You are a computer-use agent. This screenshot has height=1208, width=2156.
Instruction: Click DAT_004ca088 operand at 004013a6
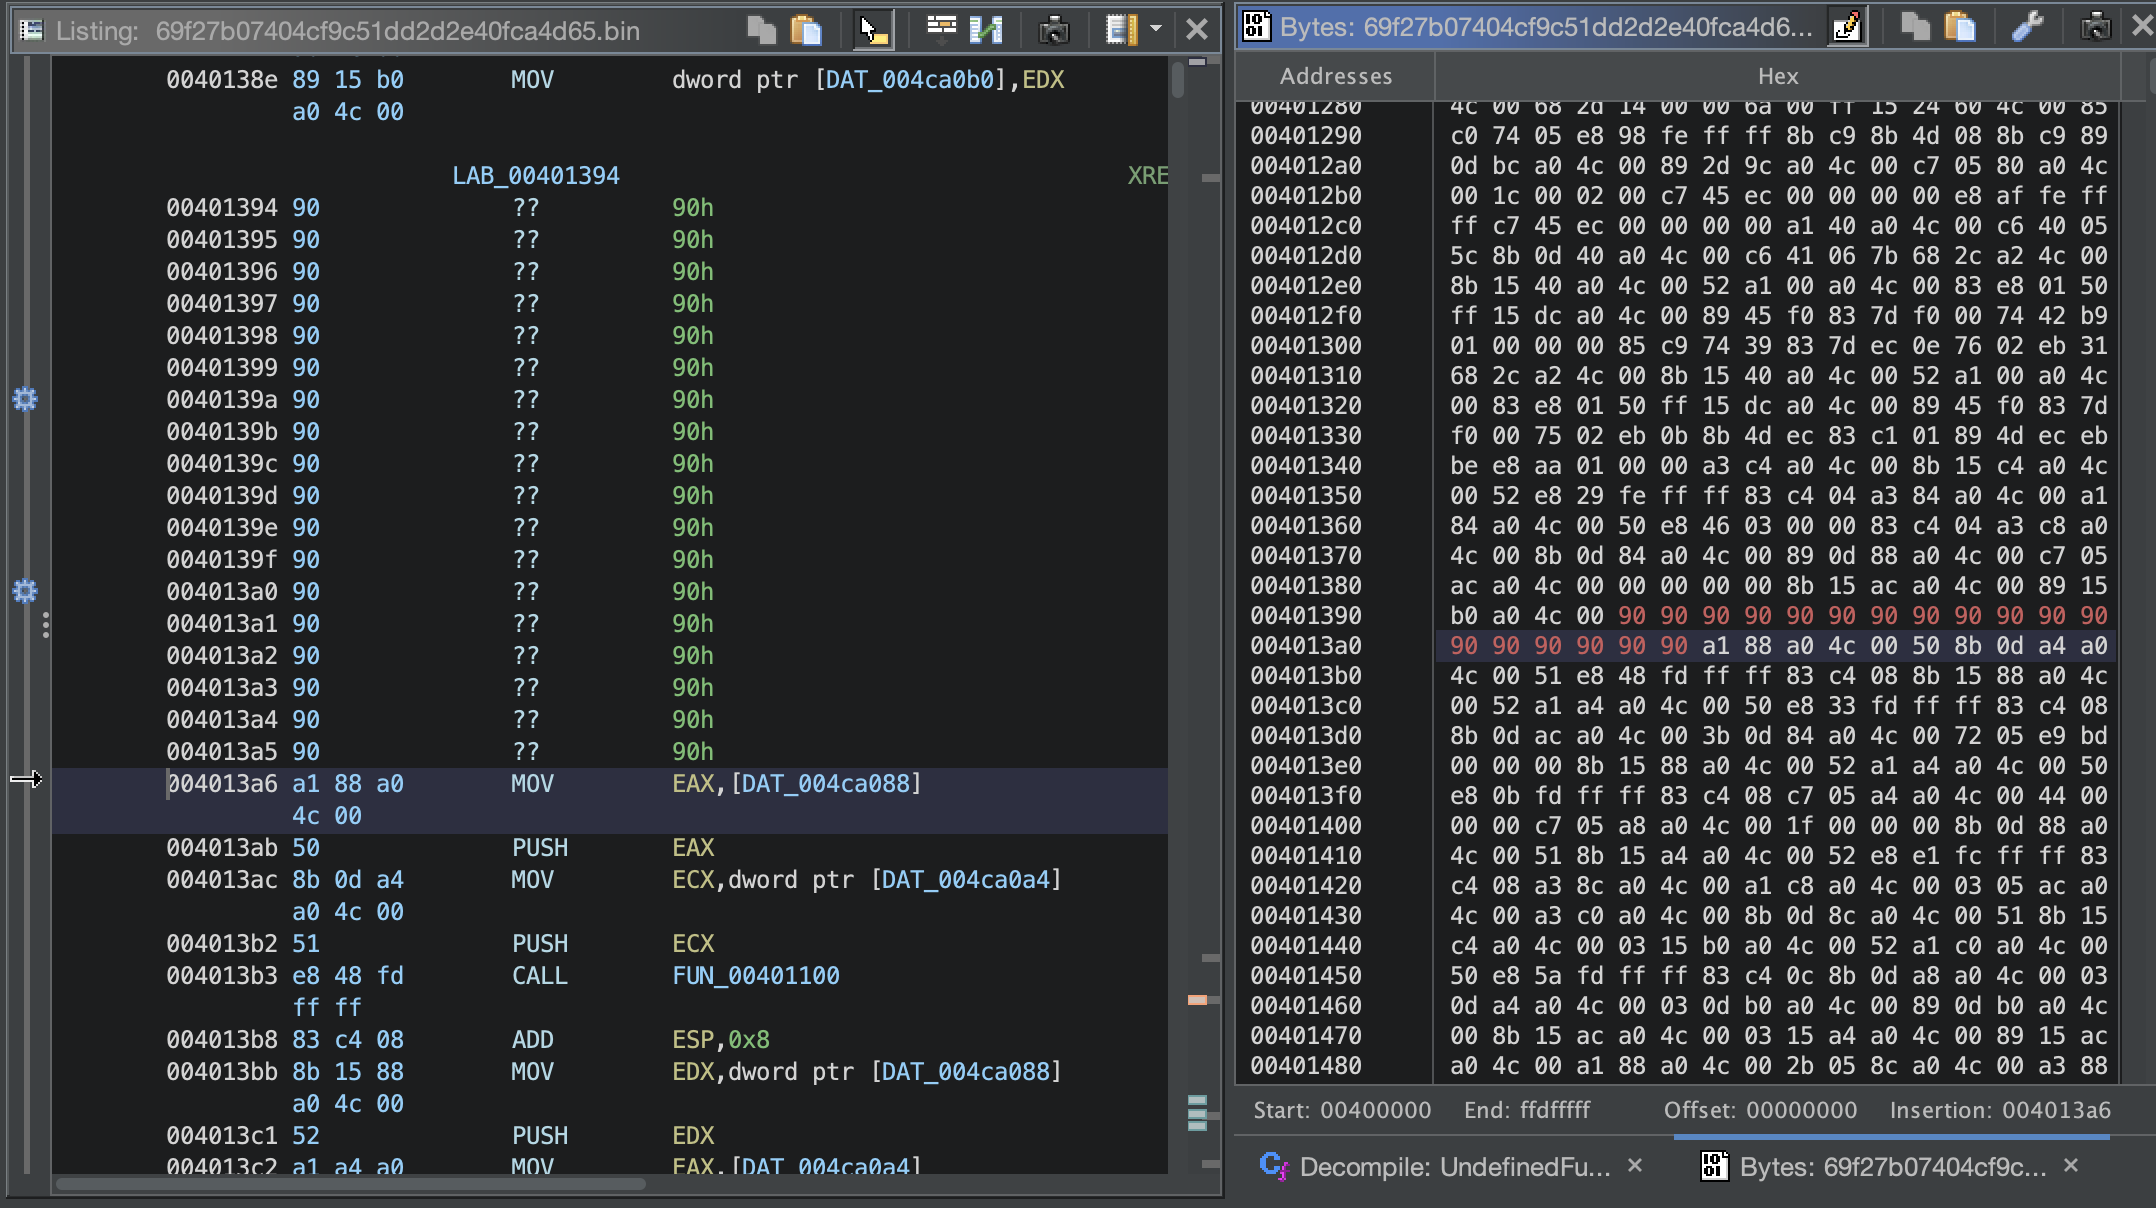tap(826, 784)
